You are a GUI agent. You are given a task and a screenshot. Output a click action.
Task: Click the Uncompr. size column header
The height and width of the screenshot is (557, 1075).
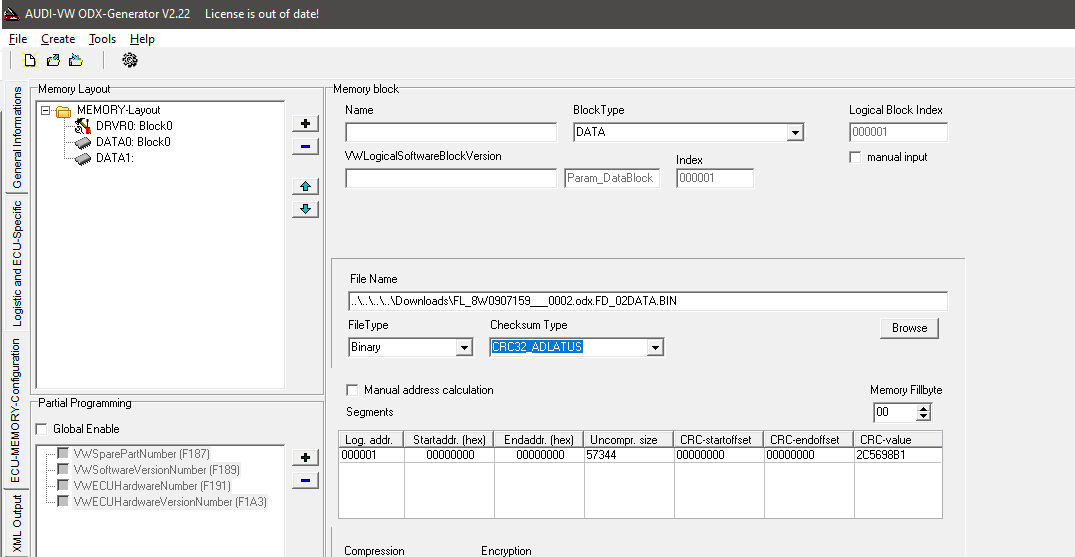point(629,440)
